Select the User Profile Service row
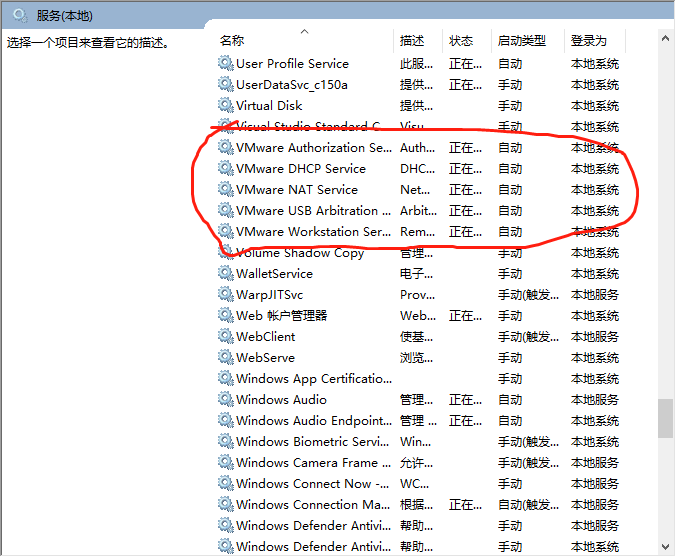The image size is (676, 557). tap(418, 63)
